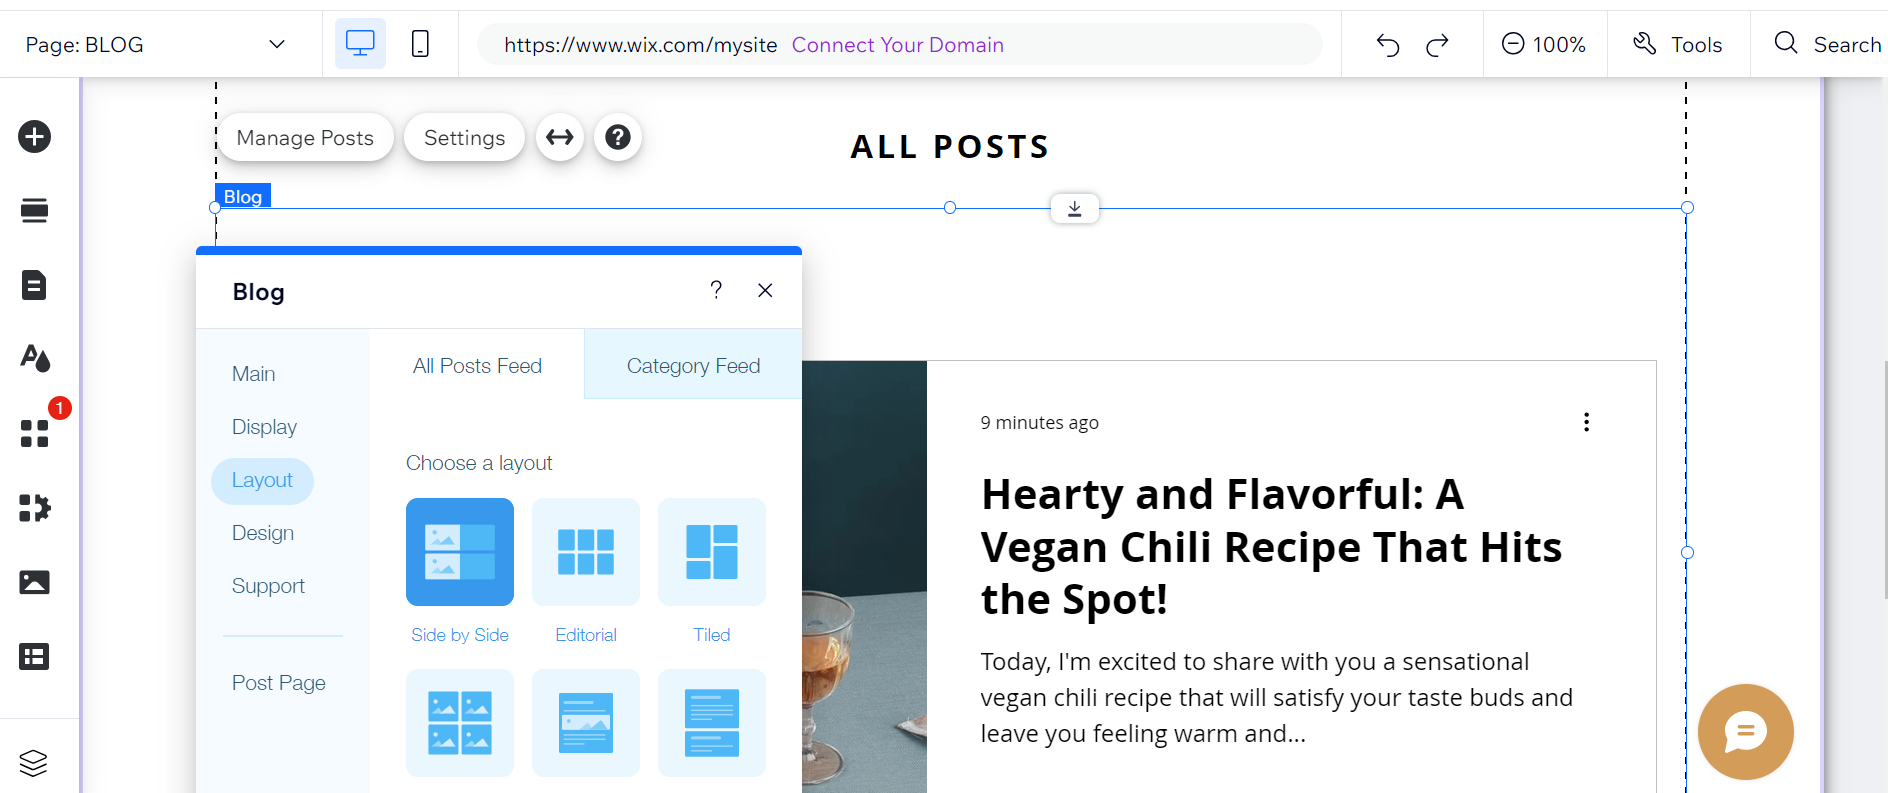Select the Tiled layout option

pos(712,552)
